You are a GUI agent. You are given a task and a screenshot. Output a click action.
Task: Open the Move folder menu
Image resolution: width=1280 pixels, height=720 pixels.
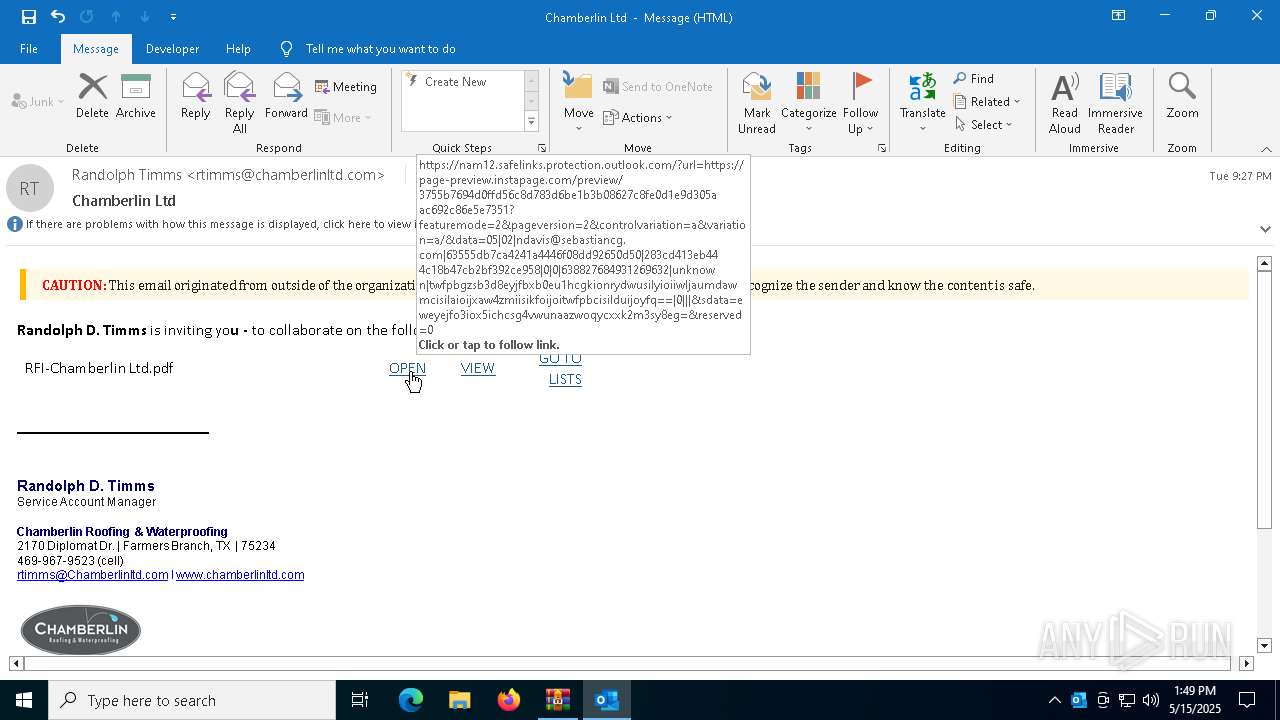(x=578, y=102)
